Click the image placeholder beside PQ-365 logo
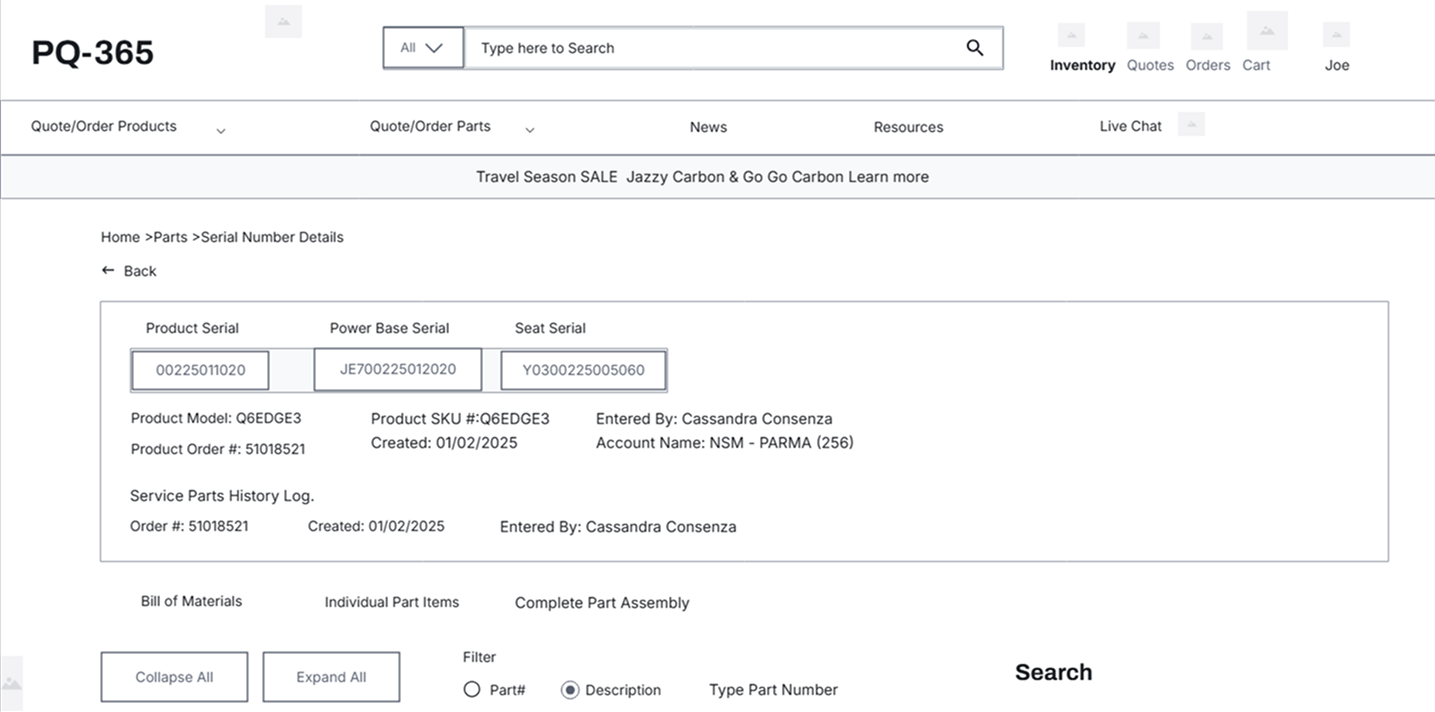The width and height of the screenshot is (1435, 712). click(x=283, y=21)
